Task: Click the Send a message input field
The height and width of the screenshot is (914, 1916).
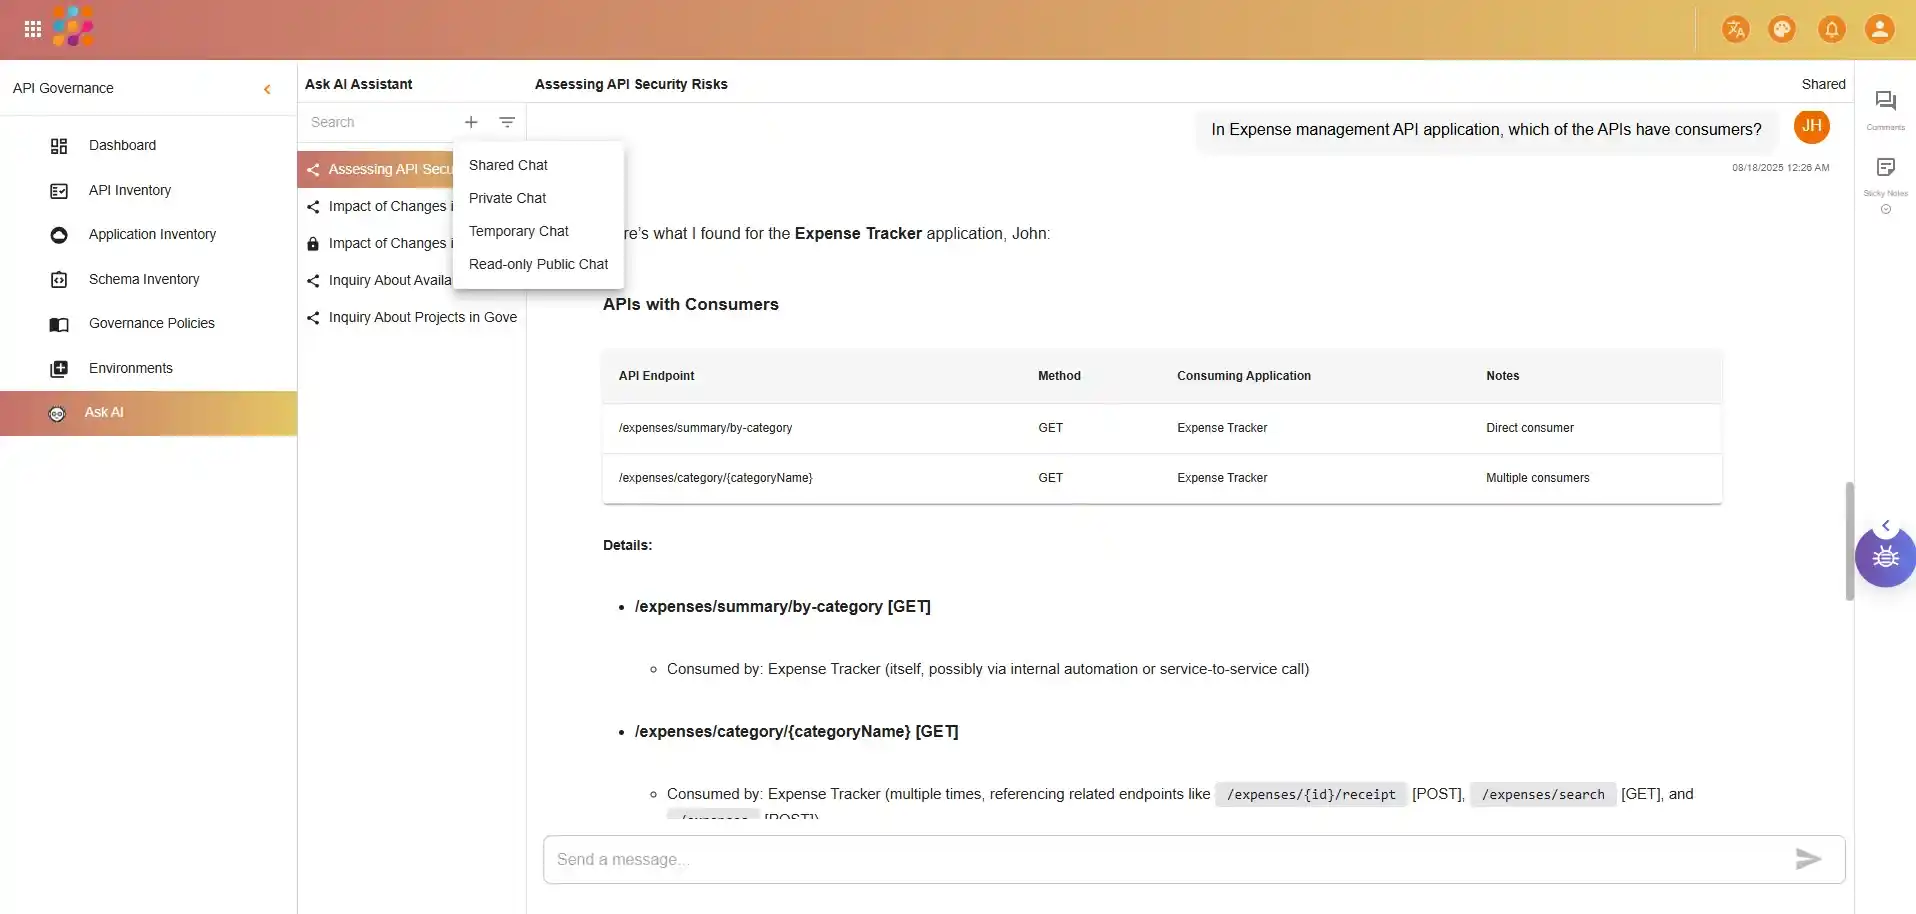Action: [x=1160, y=859]
